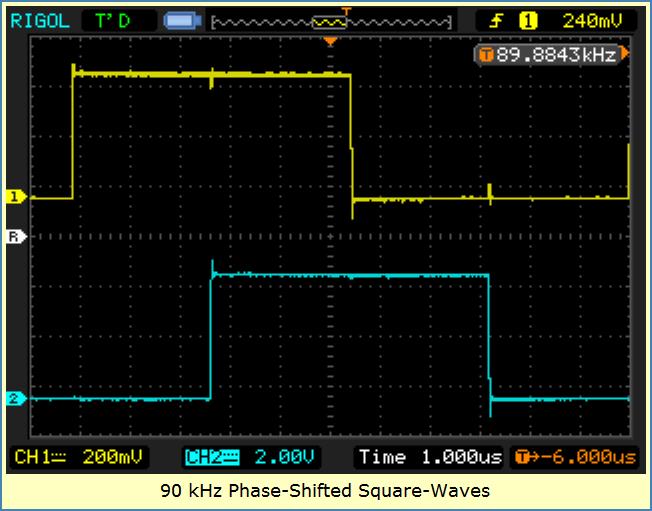Click the waveform memory overview bar

pyautogui.click(x=329, y=19)
